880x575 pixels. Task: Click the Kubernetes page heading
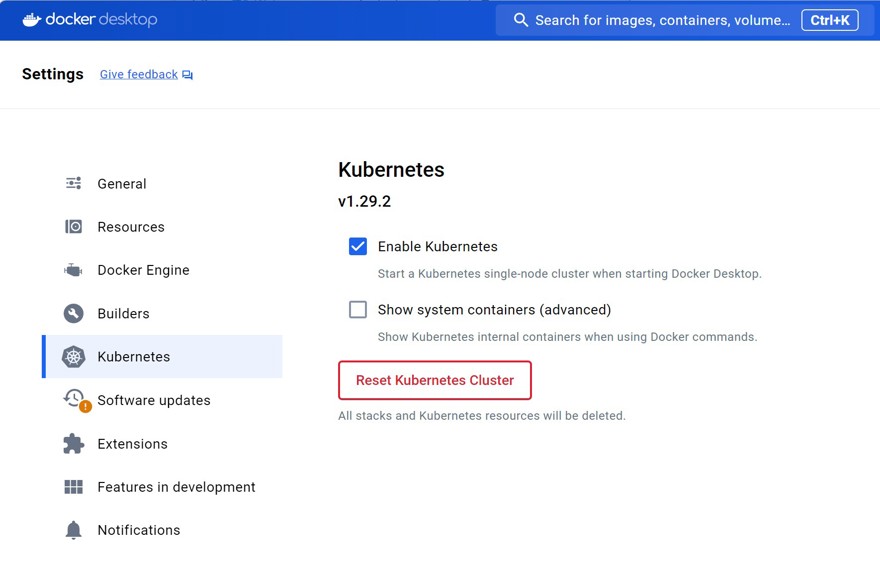pos(391,169)
